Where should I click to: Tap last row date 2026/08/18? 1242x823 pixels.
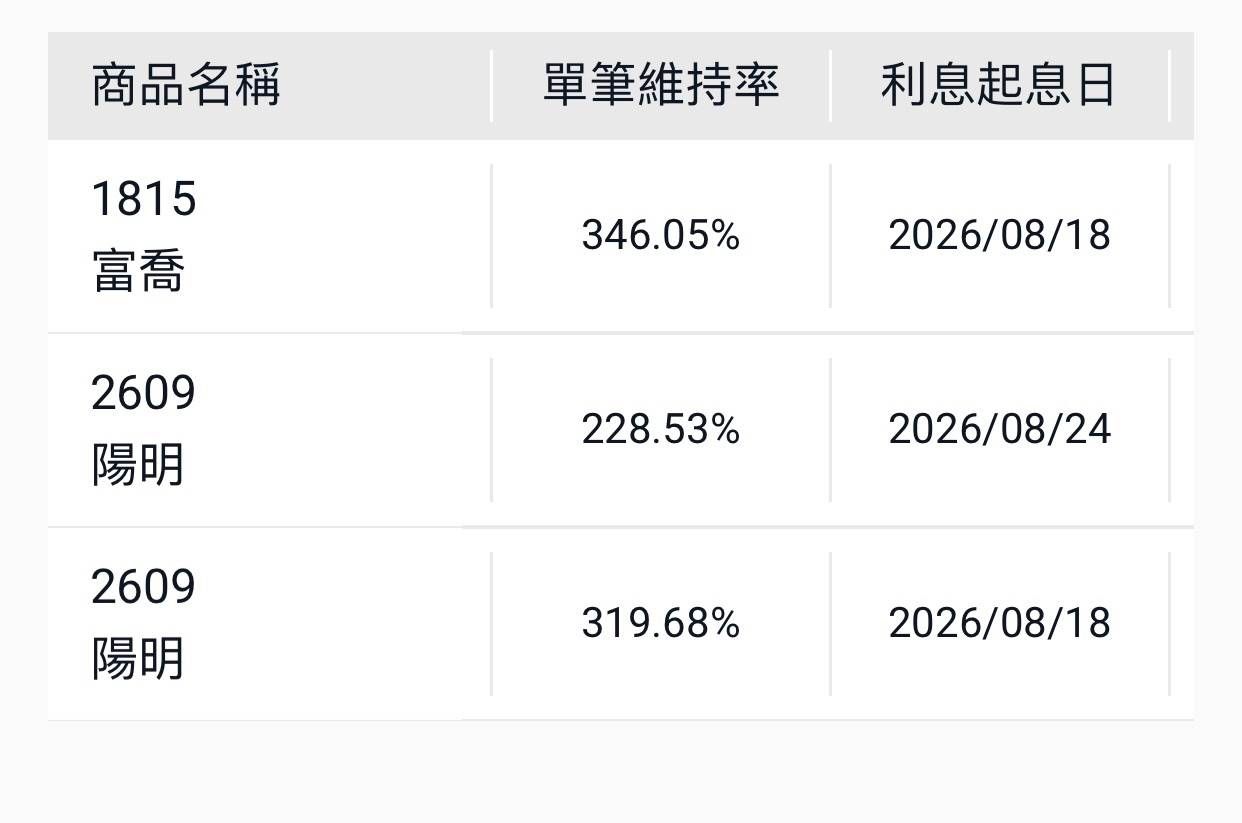click(1000, 624)
